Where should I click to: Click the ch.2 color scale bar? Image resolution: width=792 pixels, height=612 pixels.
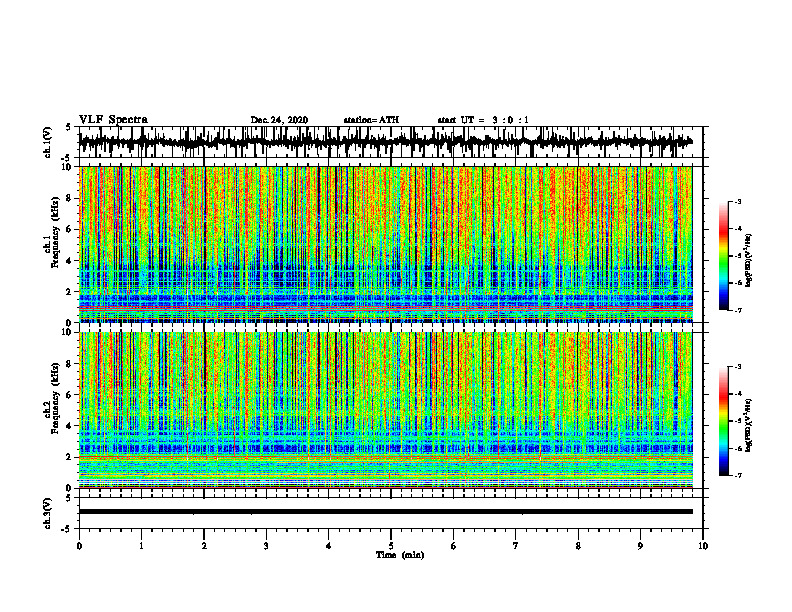[723, 421]
